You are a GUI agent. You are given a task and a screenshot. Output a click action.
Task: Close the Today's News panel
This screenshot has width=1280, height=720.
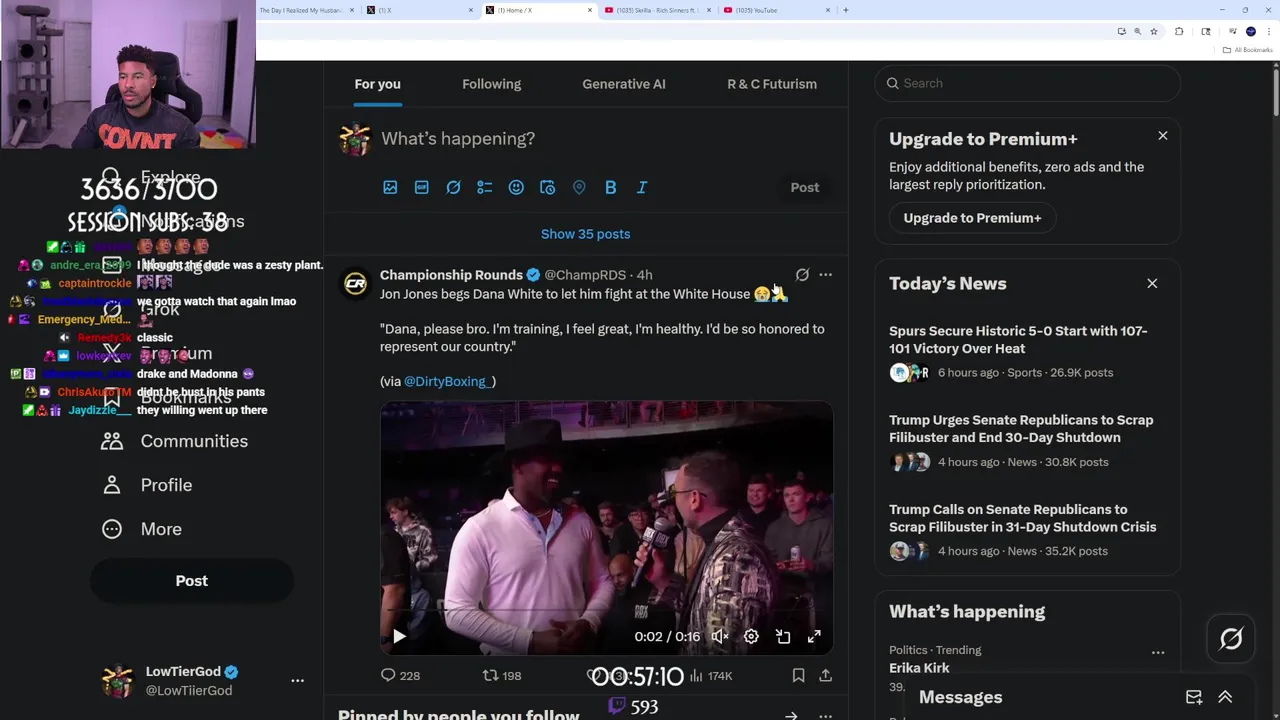[x=1152, y=283]
